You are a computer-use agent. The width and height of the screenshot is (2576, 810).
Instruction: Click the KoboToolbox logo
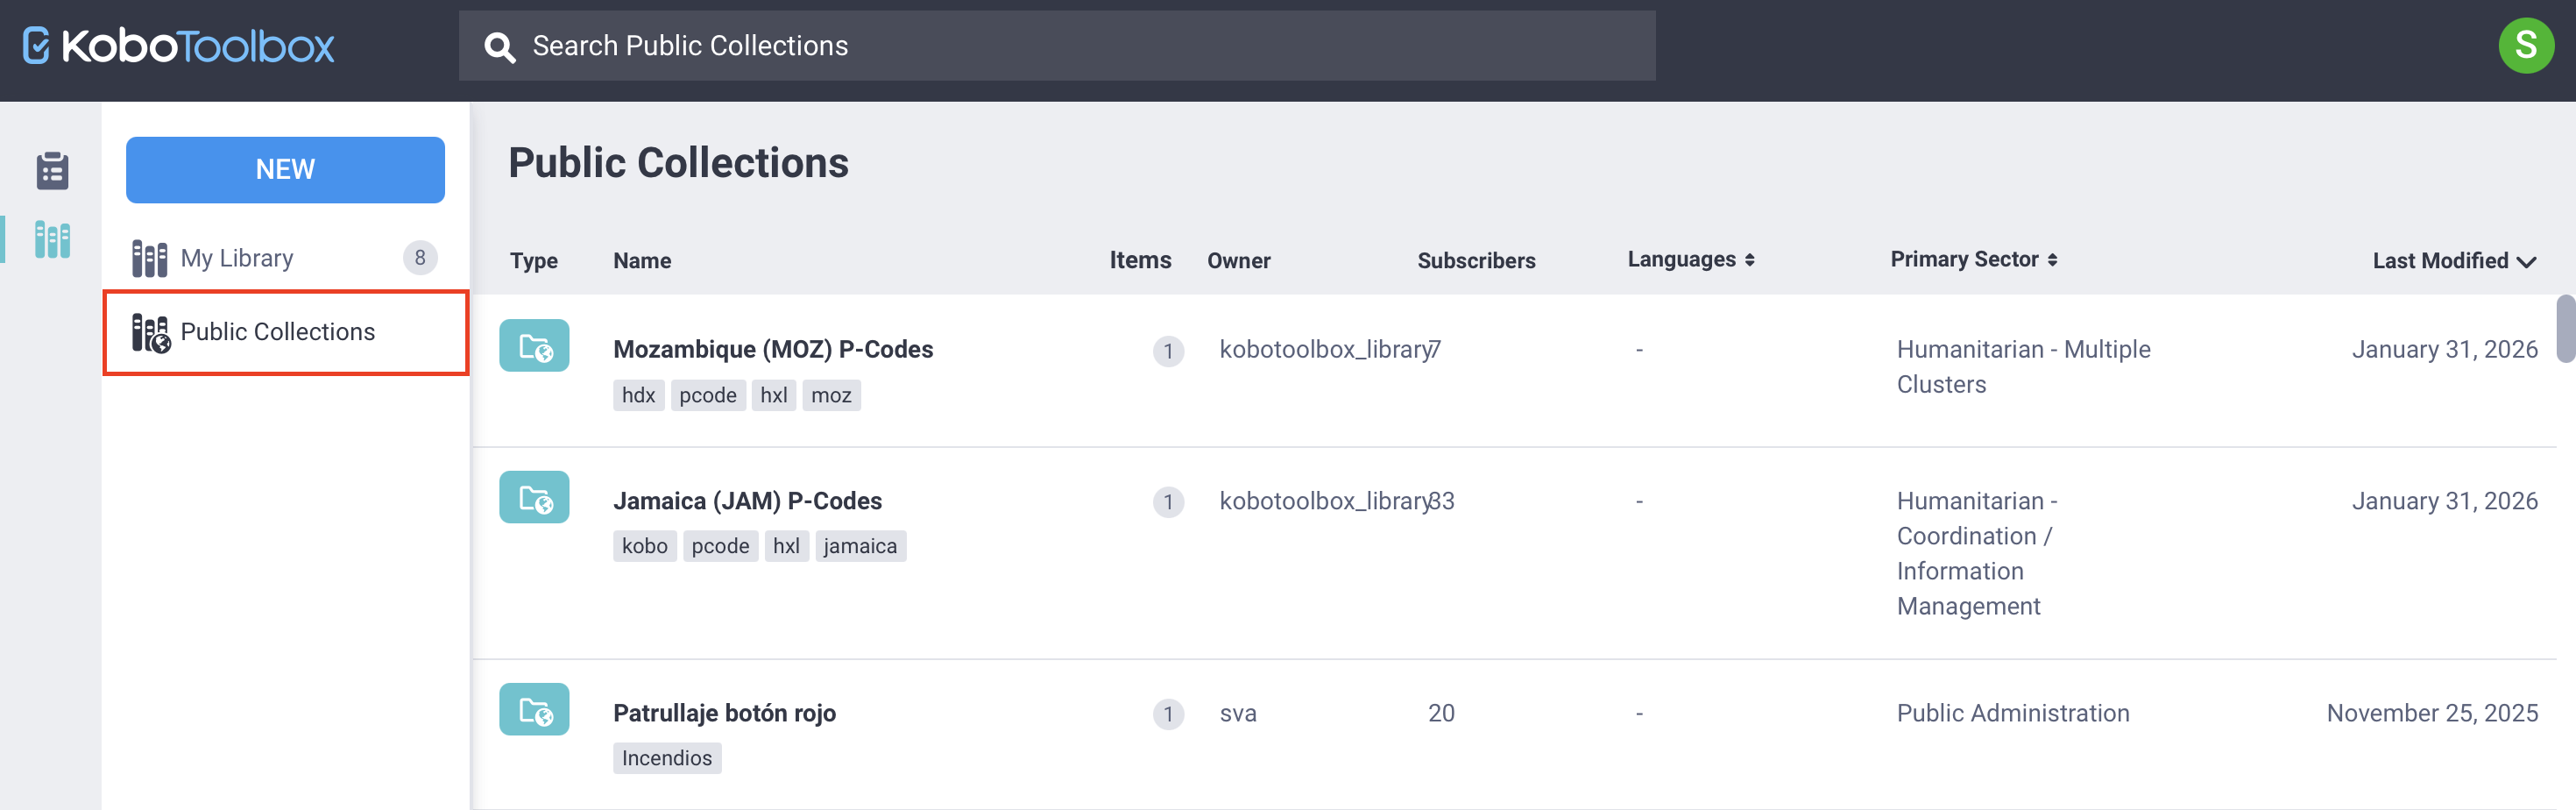click(x=176, y=45)
